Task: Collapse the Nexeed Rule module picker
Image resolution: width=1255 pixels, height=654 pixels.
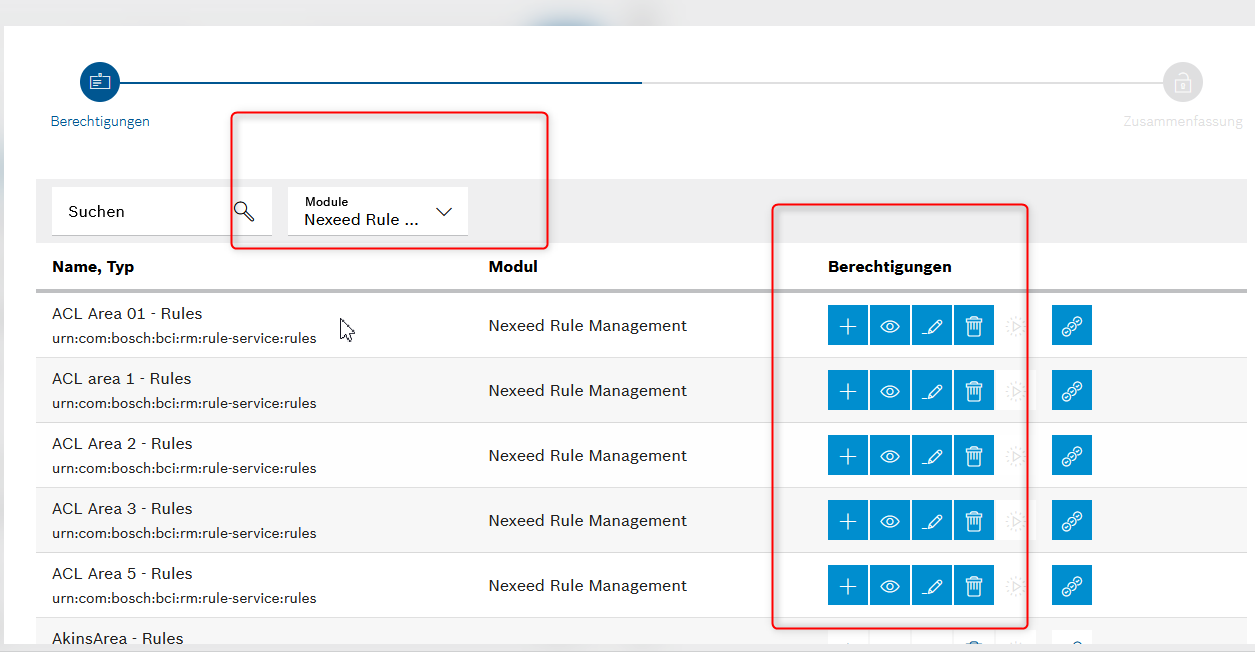Action: [443, 211]
